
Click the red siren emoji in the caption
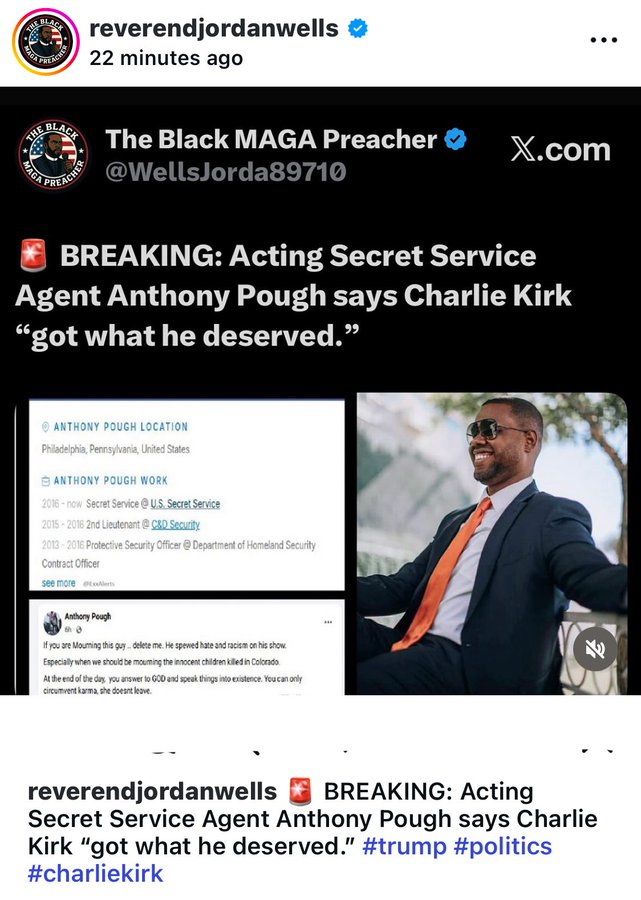pos(300,792)
